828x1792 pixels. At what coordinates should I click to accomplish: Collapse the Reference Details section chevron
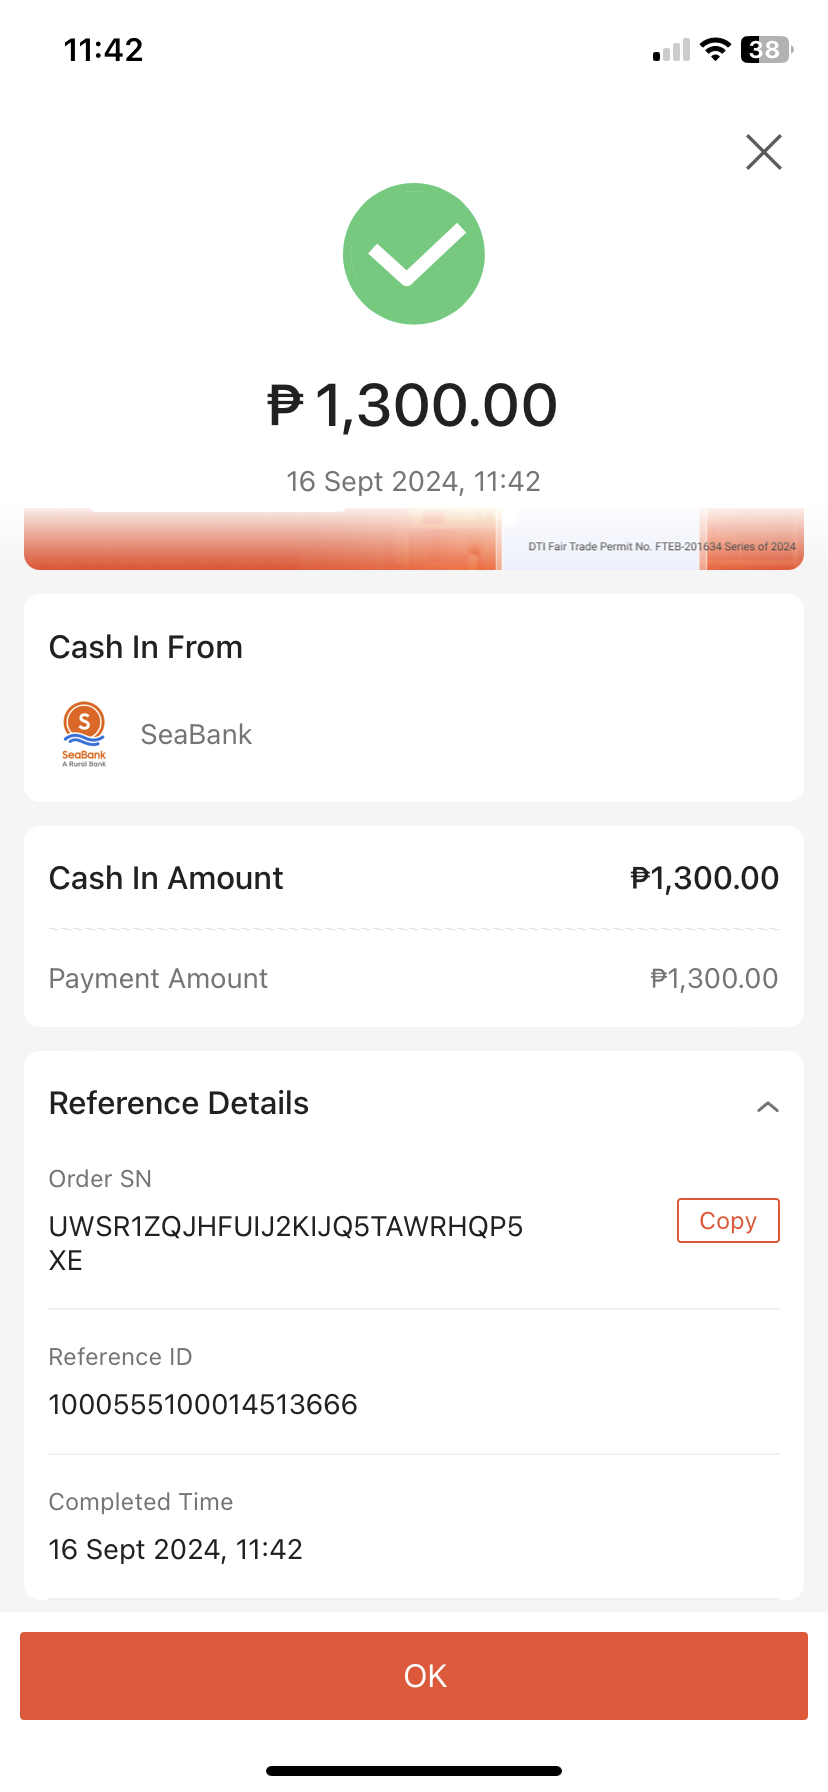(767, 1106)
